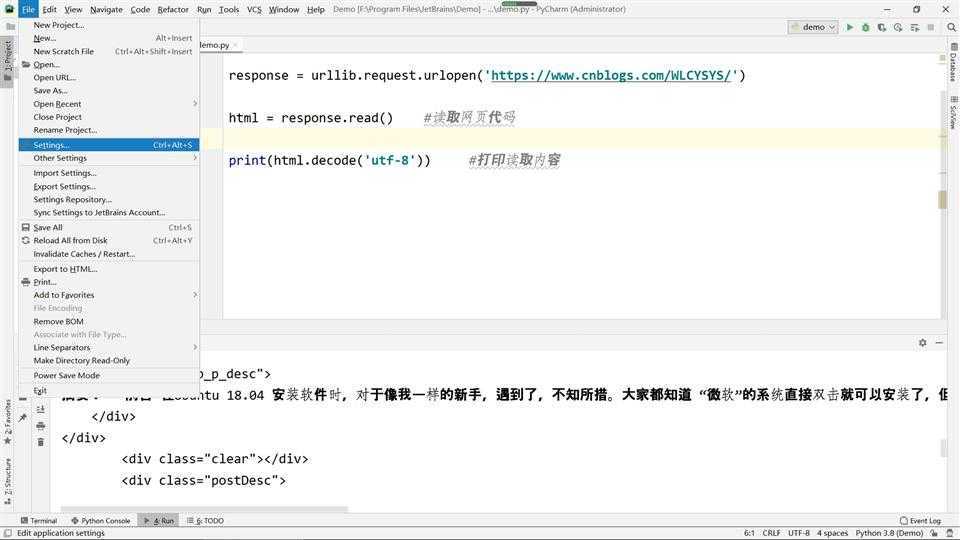Pin the Run tab

[23, 418]
